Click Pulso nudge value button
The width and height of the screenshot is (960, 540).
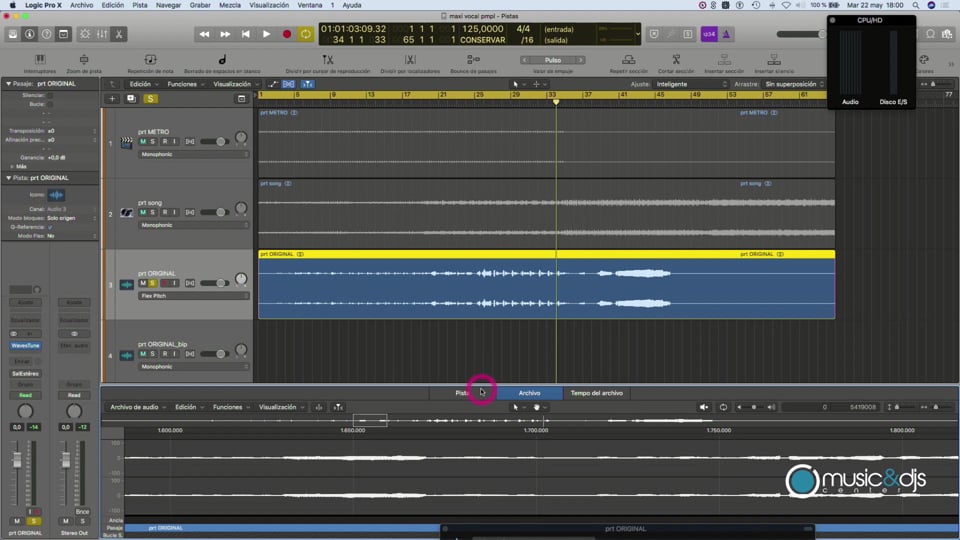[553, 60]
